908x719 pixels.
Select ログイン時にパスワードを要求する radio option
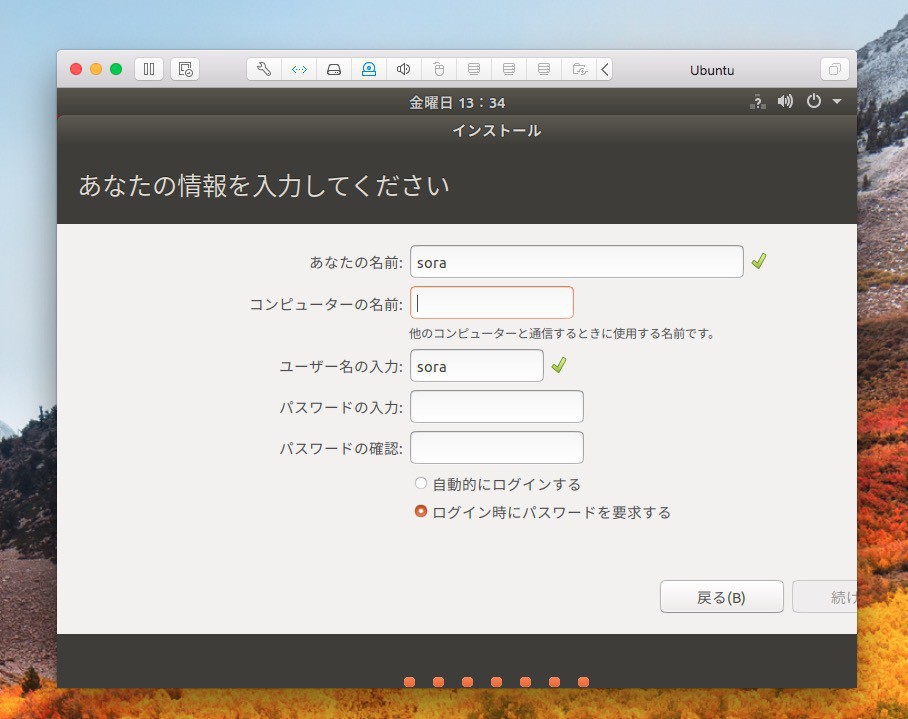click(x=421, y=512)
